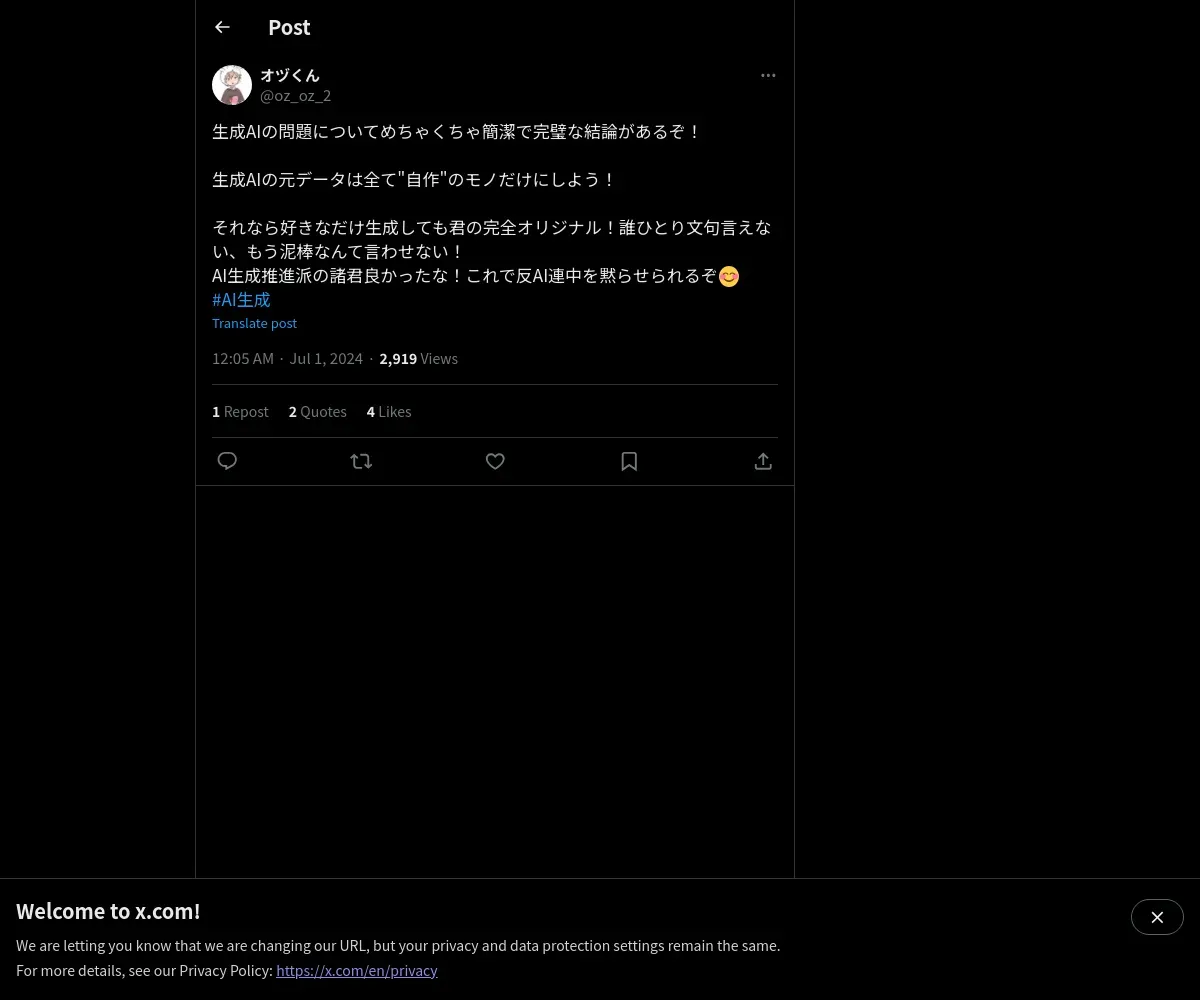The height and width of the screenshot is (1000, 1200).
Task: View the 1 Repost list
Action: pos(240,411)
